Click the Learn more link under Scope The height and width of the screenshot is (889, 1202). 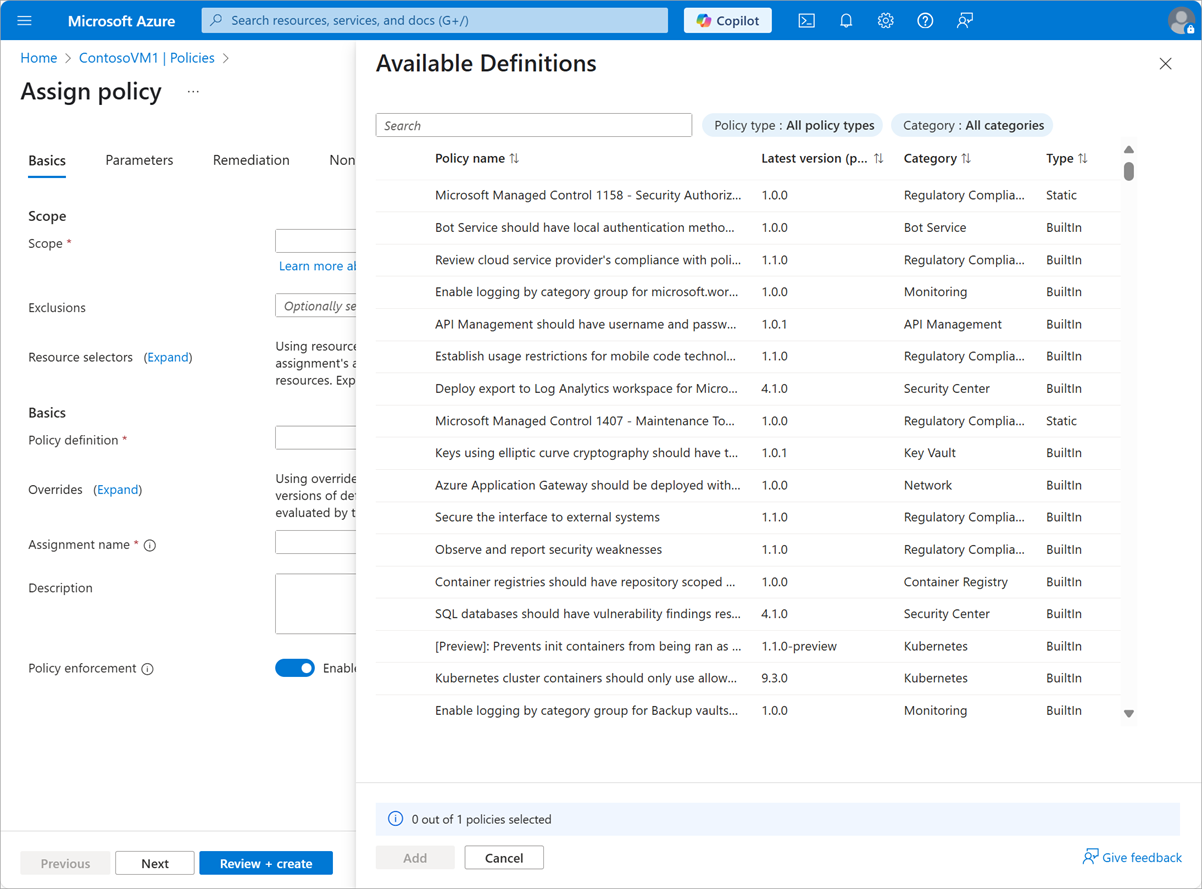(317, 266)
